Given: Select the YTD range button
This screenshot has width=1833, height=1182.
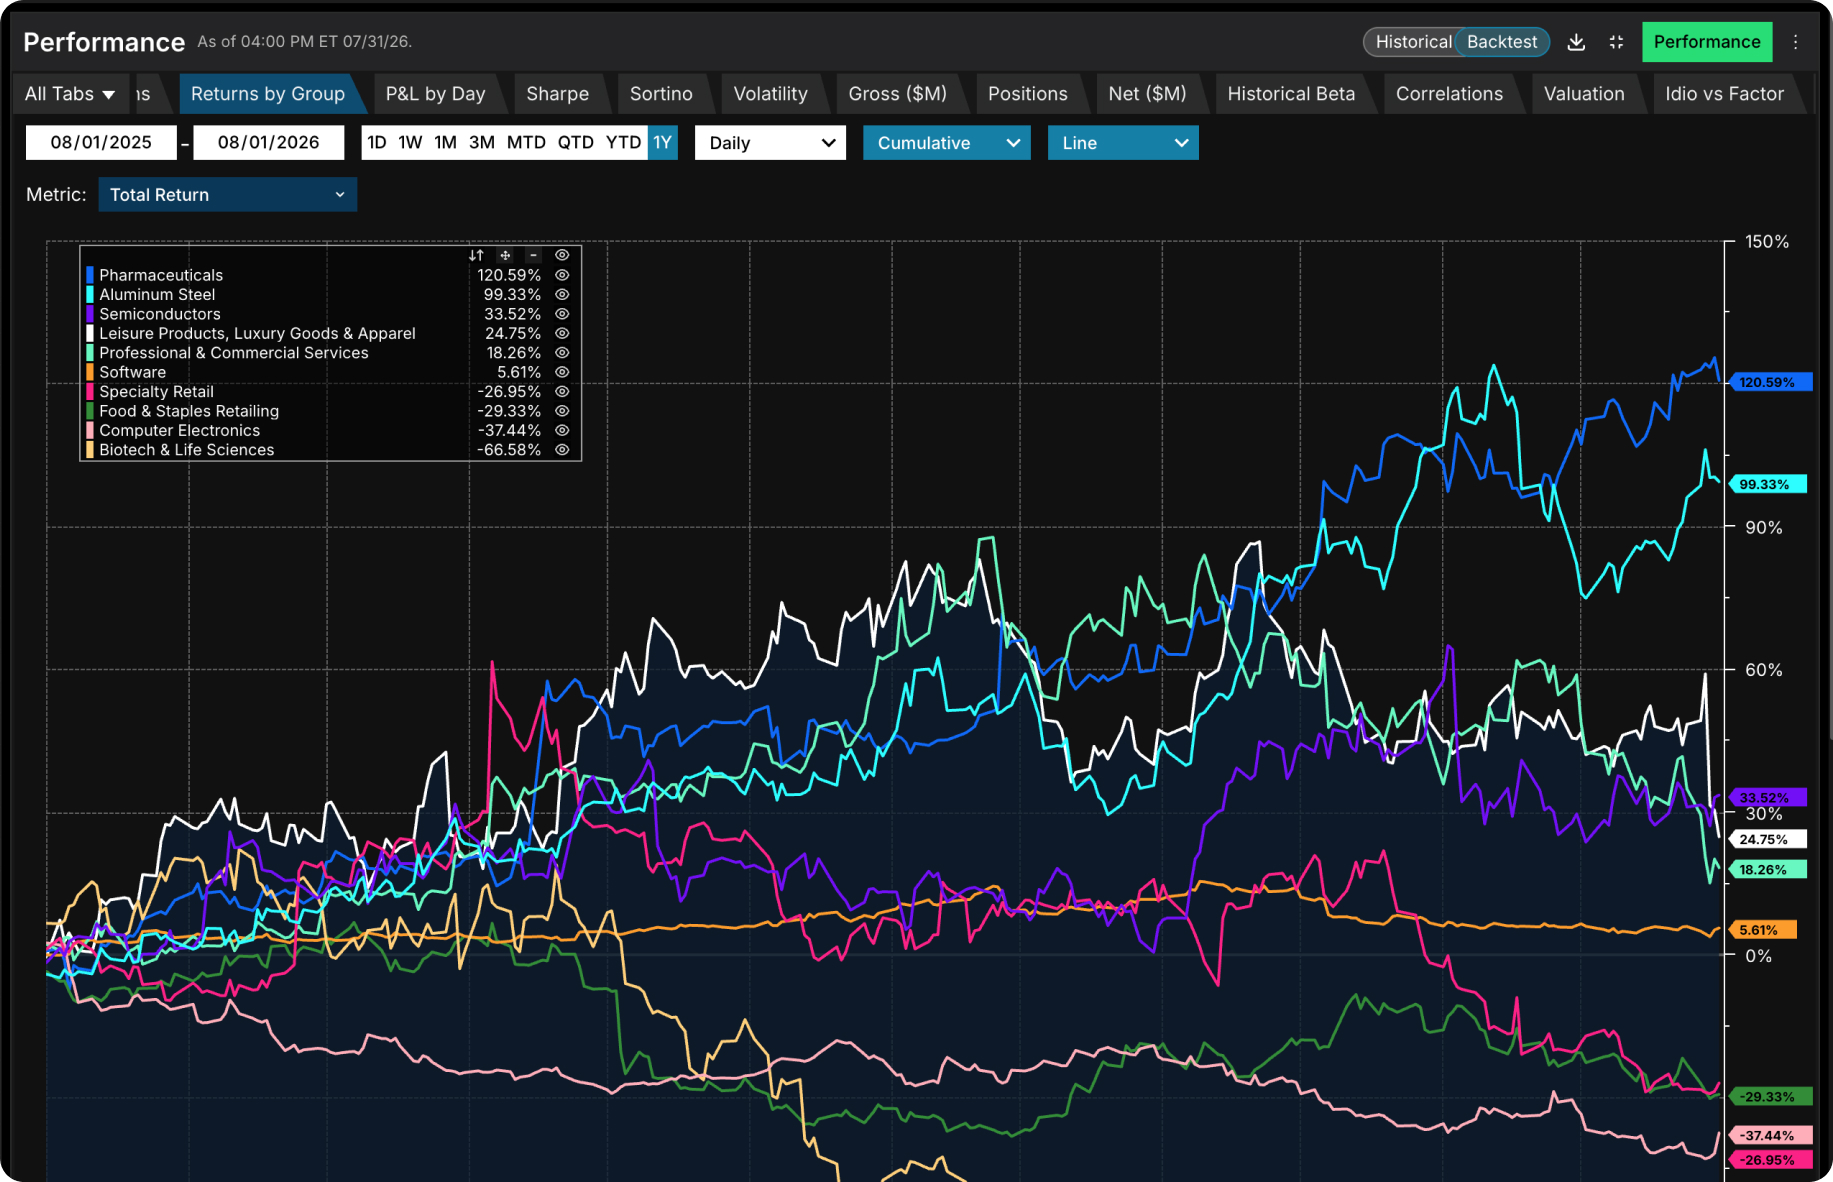Looking at the screenshot, I should pos(623,143).
